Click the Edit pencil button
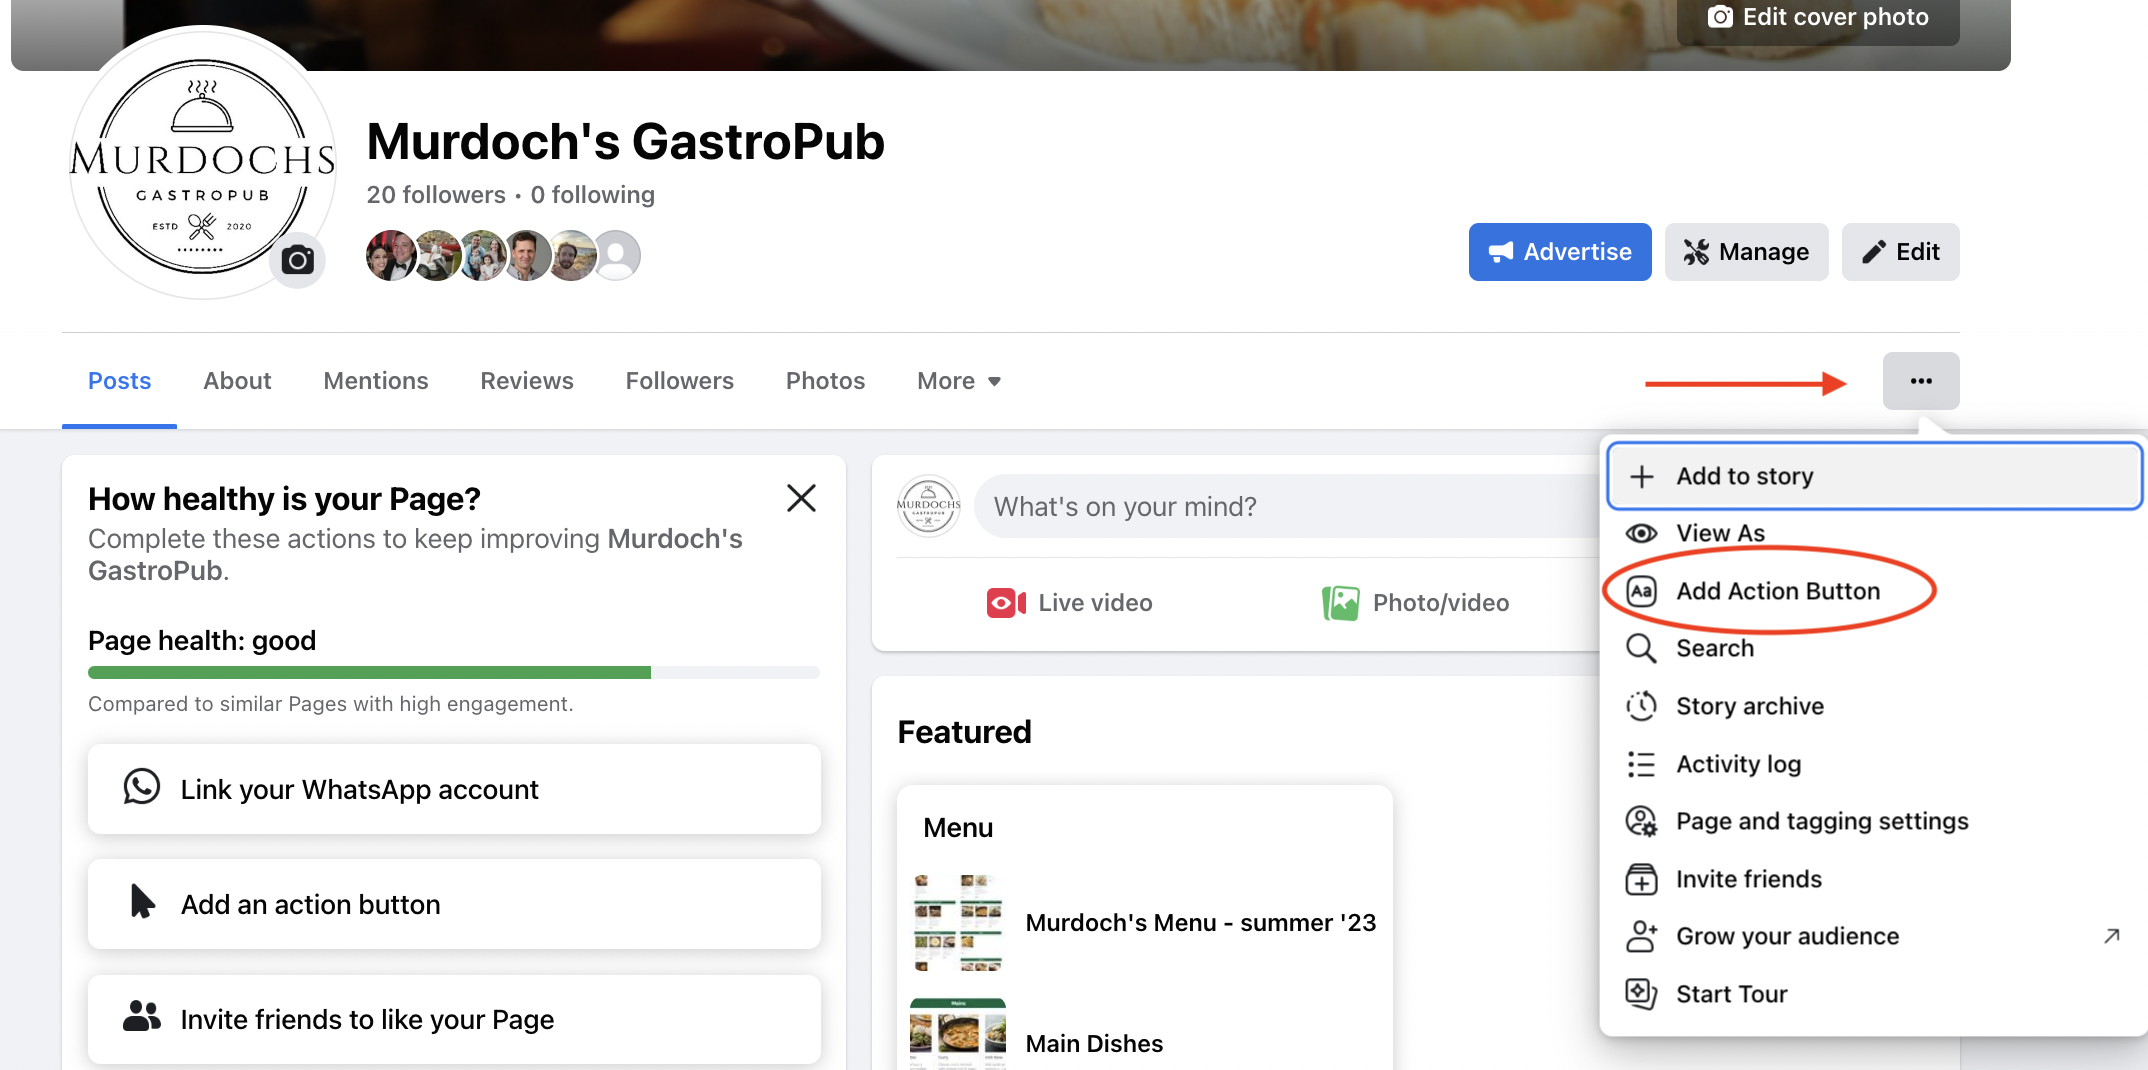The width and height of the screenshot is (2148, 1070). [x=1900, y=252]
